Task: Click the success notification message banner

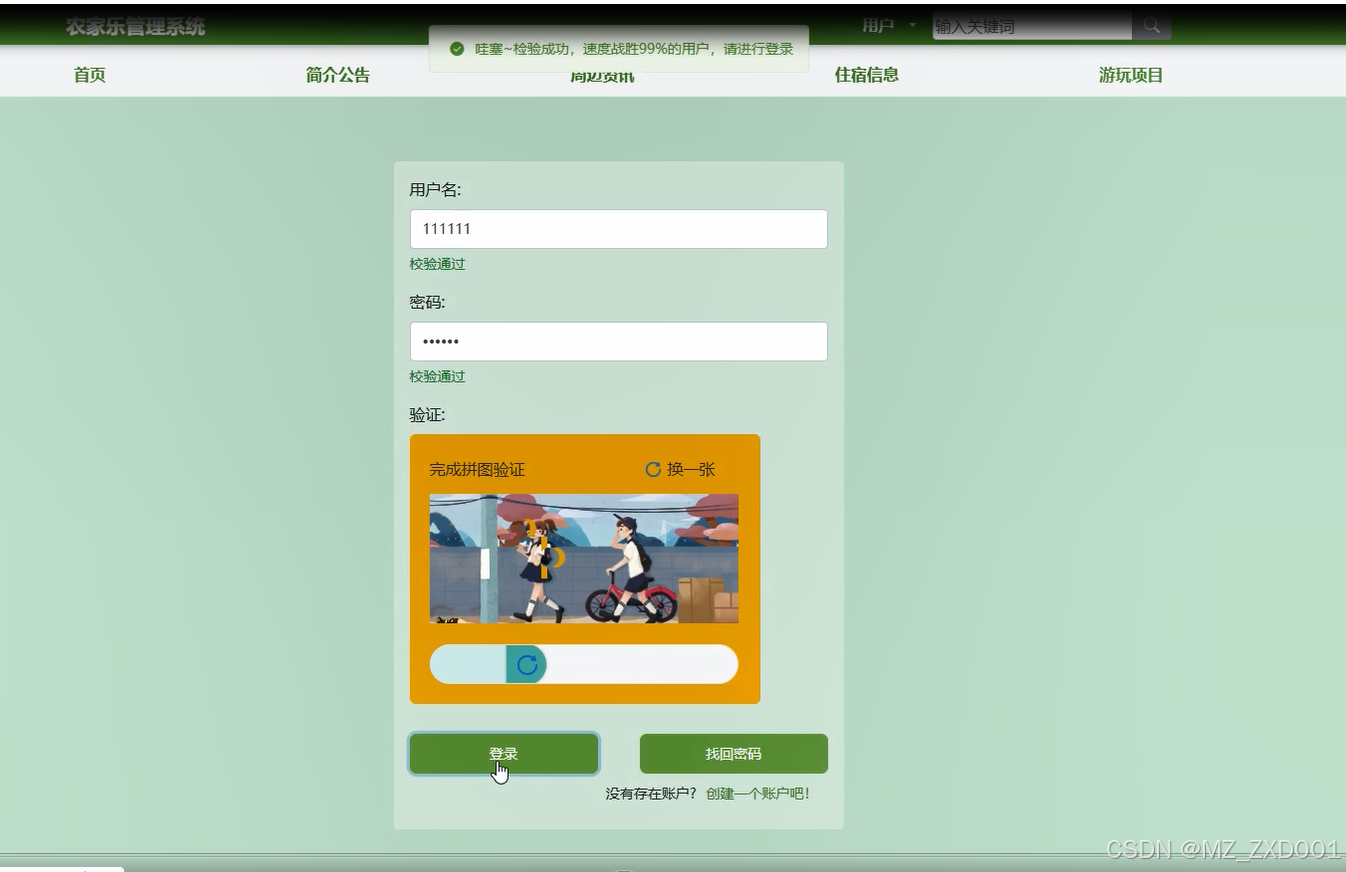Action: [619, 49]
